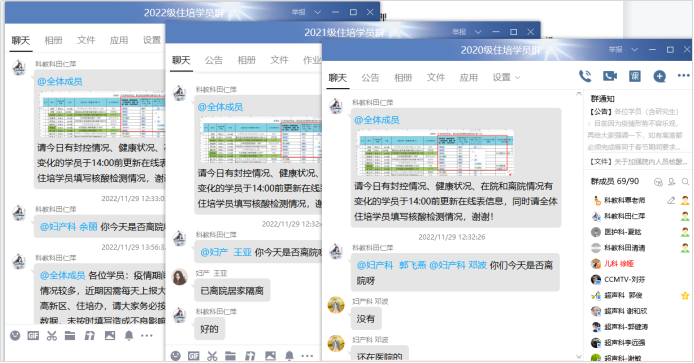694x363 pixels.
Task: Click 举报 in 2021级 title bar
Action: click(x=459, y=32)
